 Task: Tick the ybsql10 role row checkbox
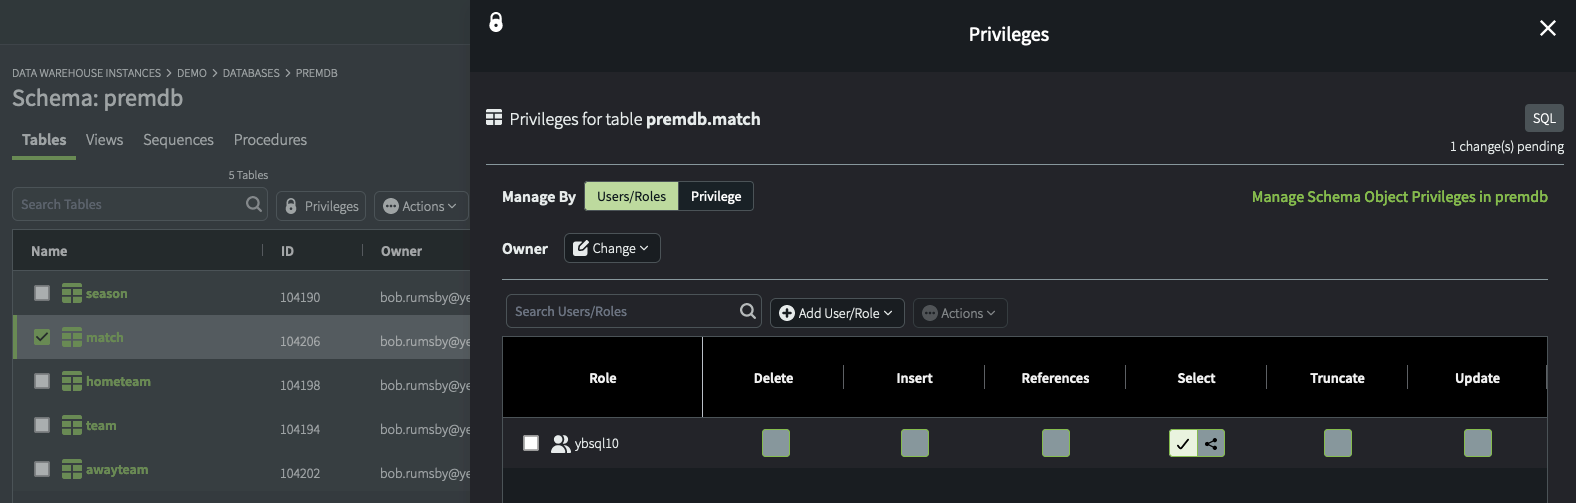tap(531, 443)
